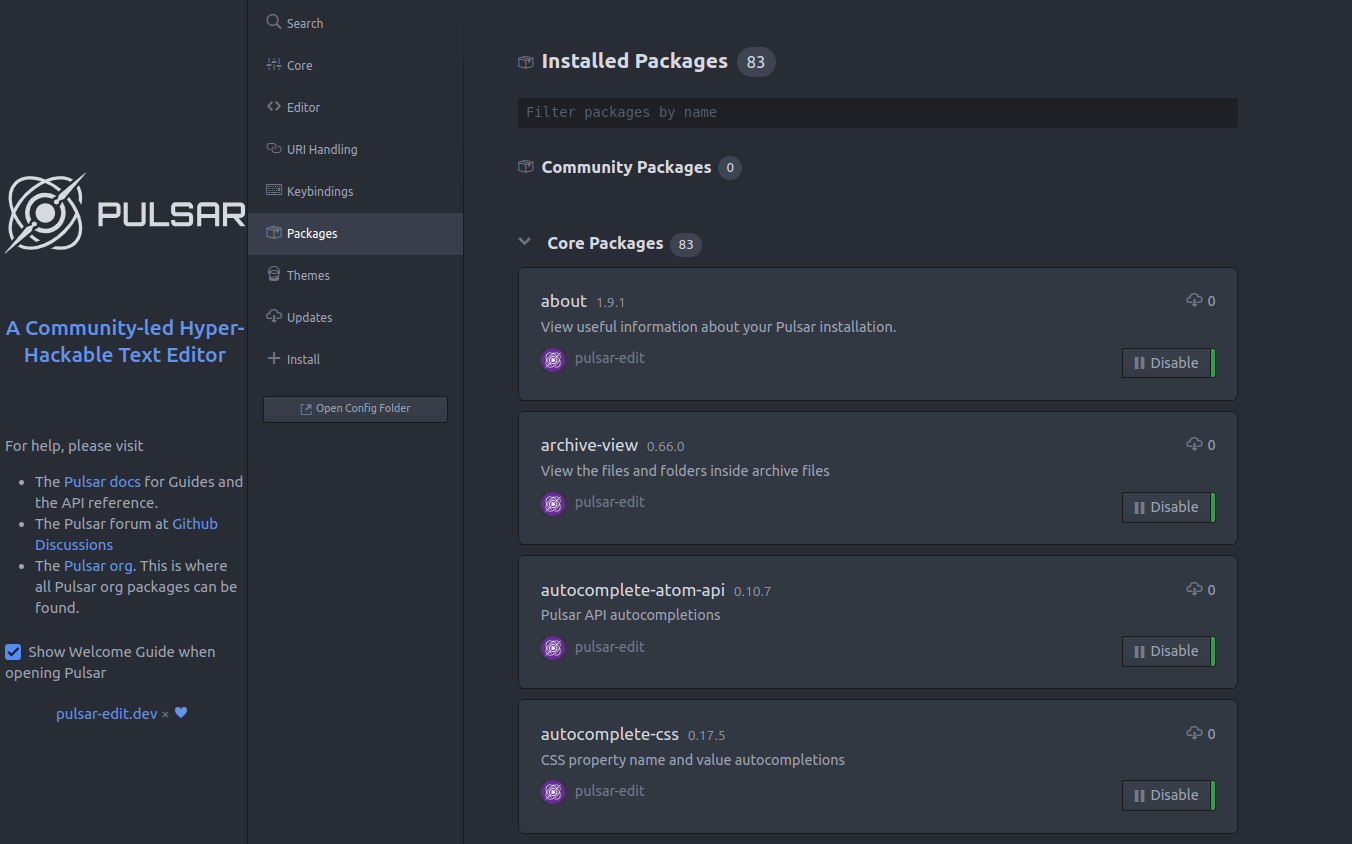Click the blue heart icon
Viewport: 1352px width, 844px height.
coord(181,713)
